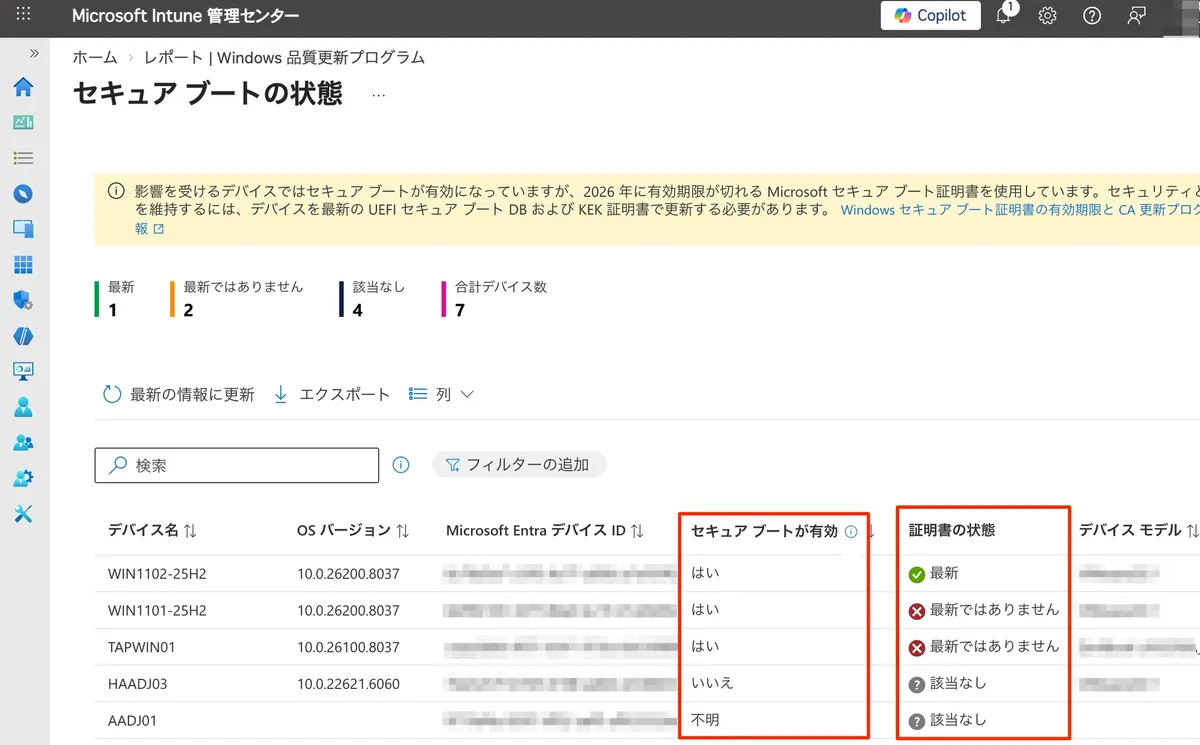Select the Endpoint security shield icon

point(23,301)
